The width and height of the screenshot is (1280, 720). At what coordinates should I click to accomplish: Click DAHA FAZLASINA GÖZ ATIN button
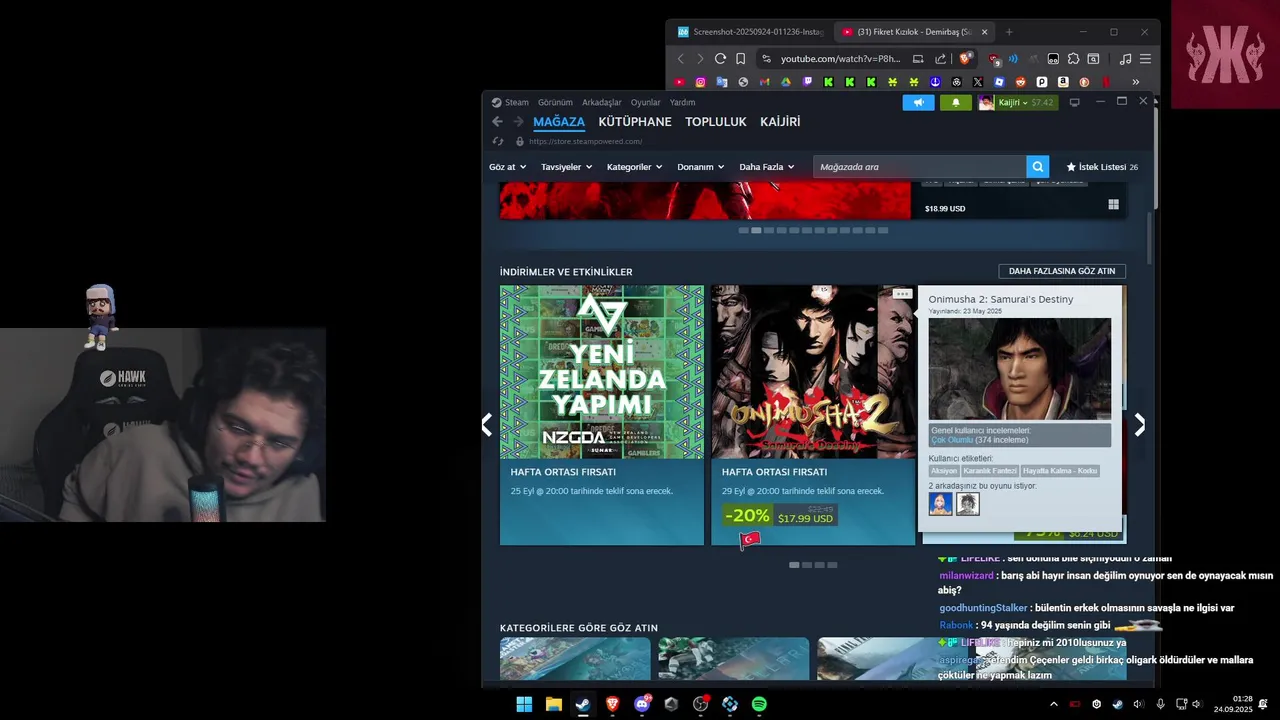pos(1062,271)
